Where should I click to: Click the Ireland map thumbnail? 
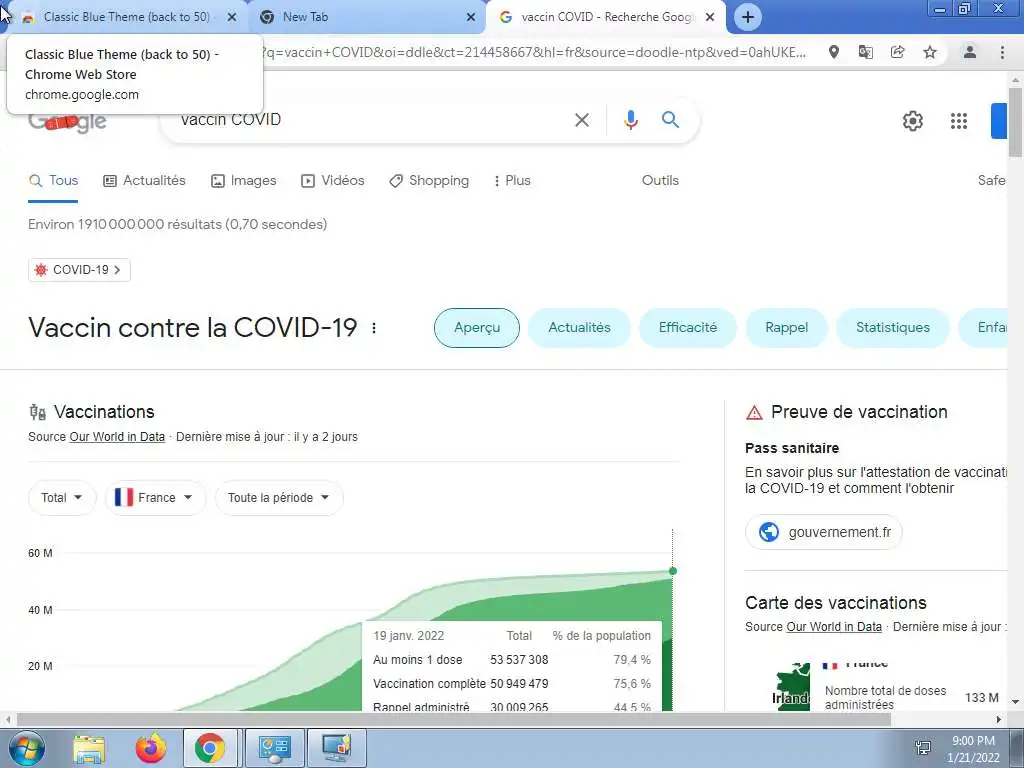click(x=792, y=687)
